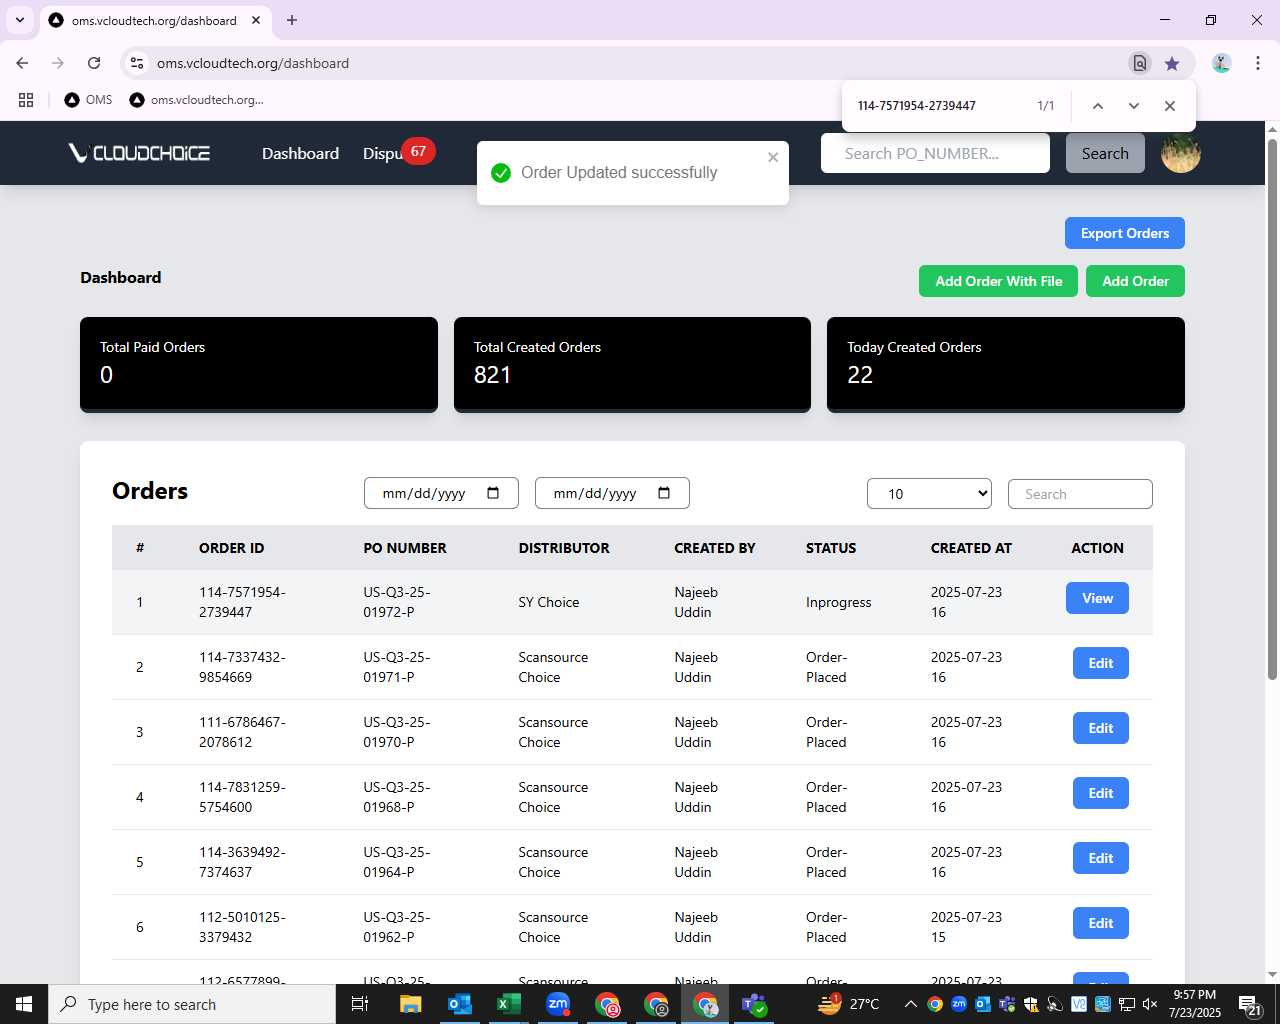The width and height of the screenshot is (1280, 1024).
Task: Open site information icon in address bar
Action: 137,63
